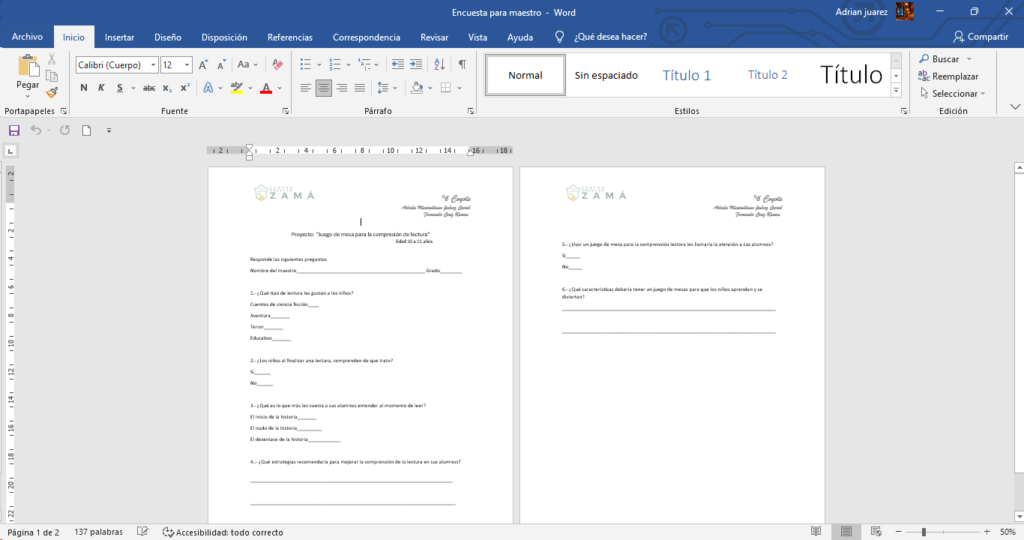Click the Compartir button

pos(980,37)
